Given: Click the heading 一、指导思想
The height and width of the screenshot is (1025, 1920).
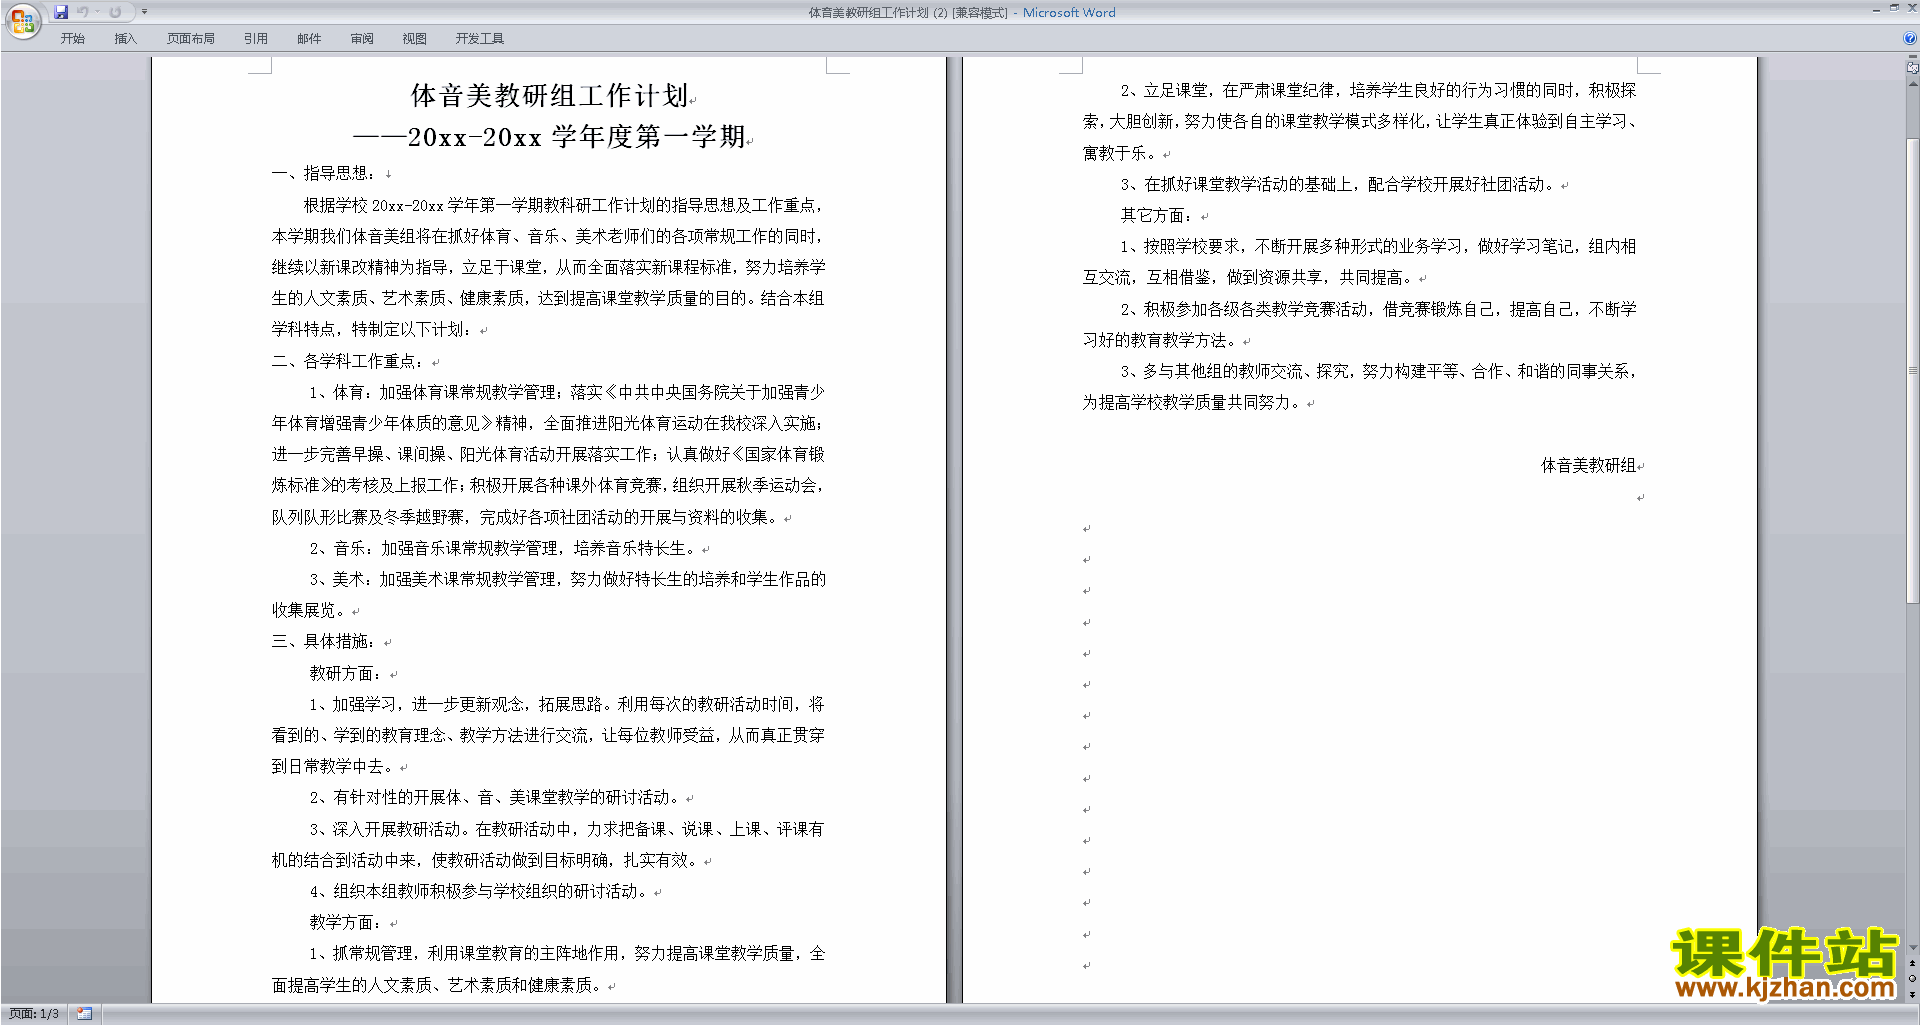Looking at the screenshot, I should coord(323,173).
